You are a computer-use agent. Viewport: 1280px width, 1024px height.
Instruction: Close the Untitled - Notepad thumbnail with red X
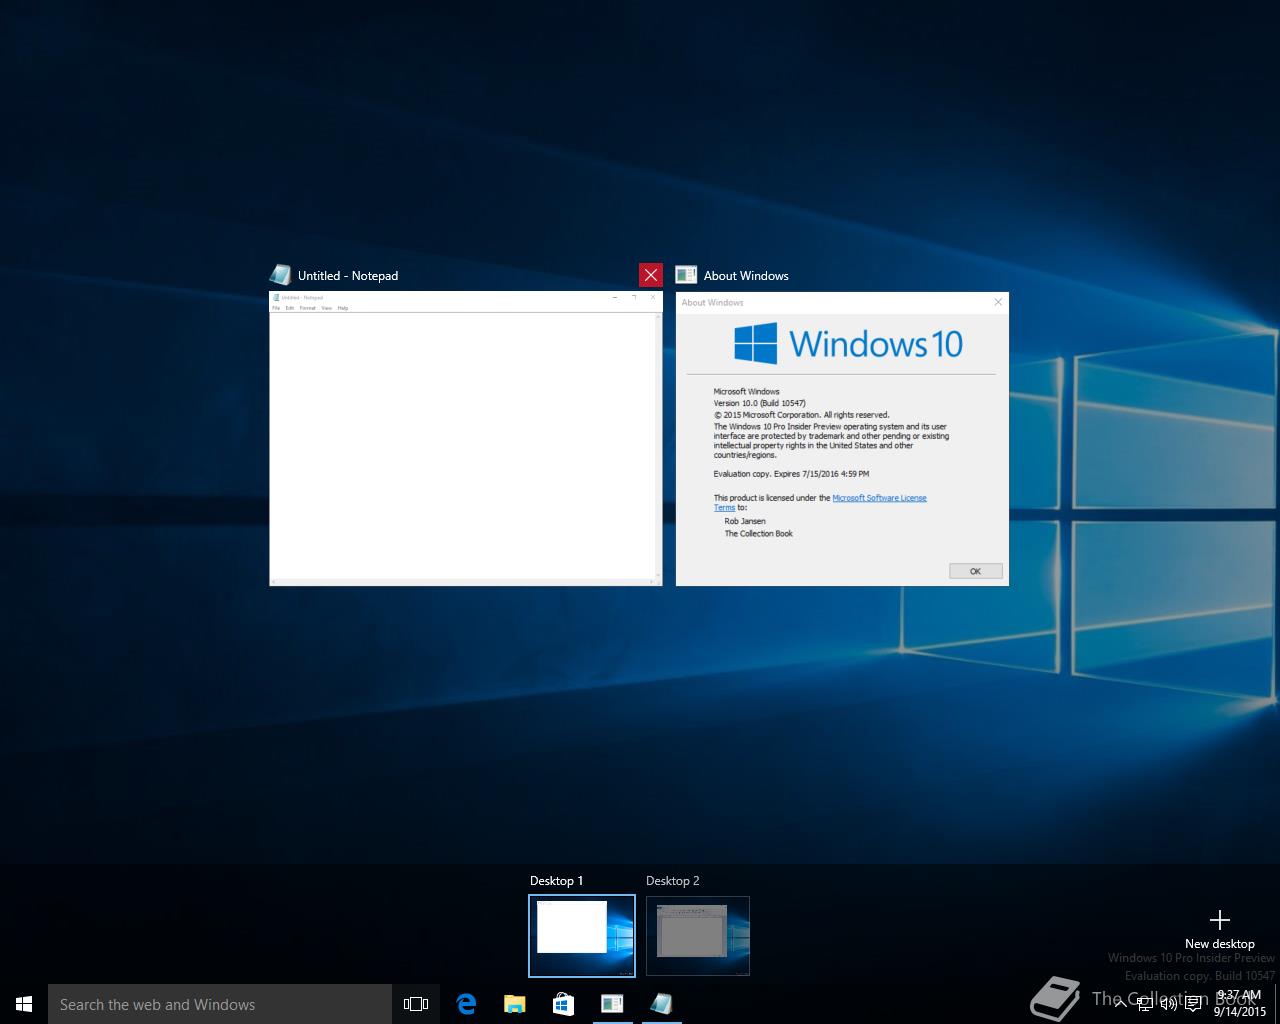point(651,275)
